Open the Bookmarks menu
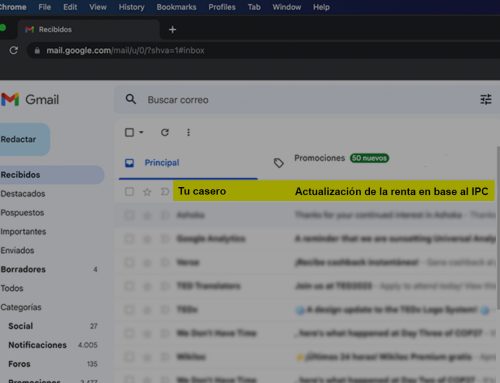 [176, 7]
